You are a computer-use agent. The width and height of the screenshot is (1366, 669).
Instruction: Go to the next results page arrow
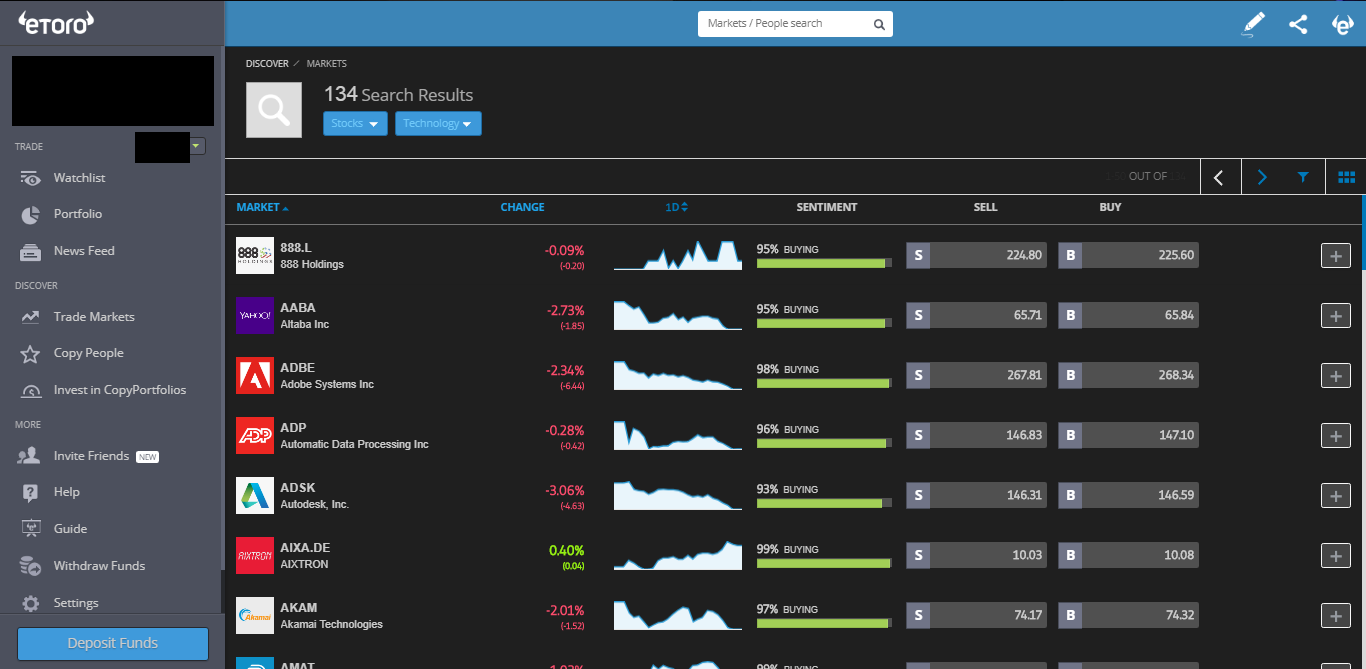[1262, 177]
